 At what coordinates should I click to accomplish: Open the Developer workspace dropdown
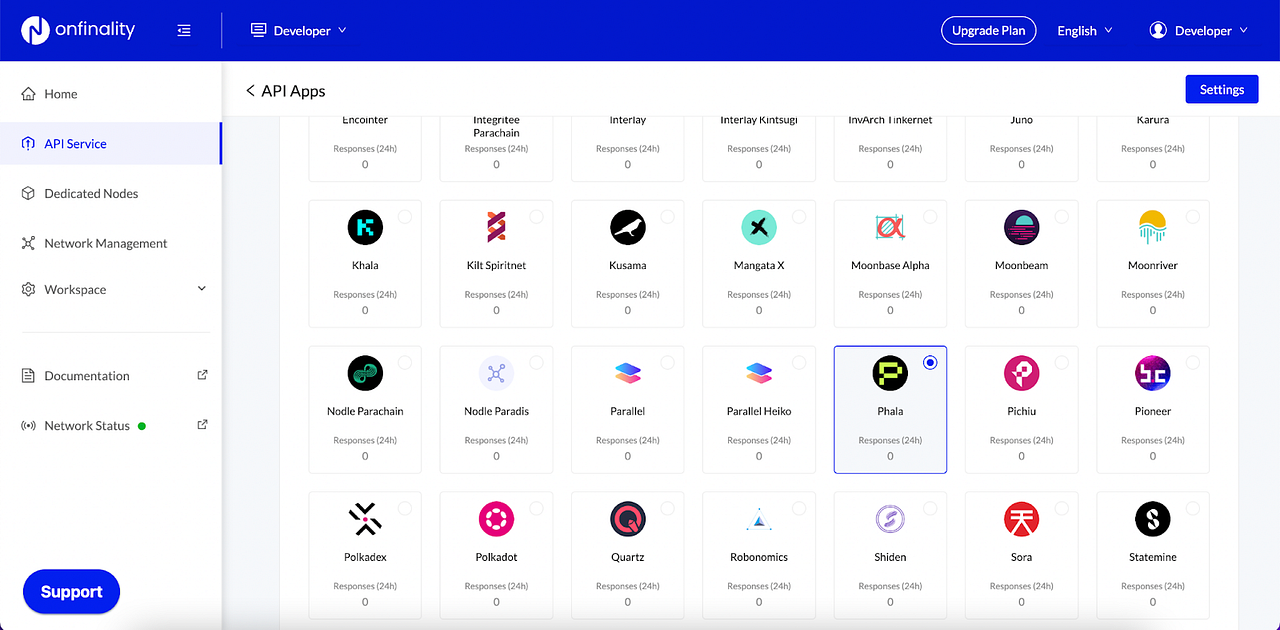(299, 31)
